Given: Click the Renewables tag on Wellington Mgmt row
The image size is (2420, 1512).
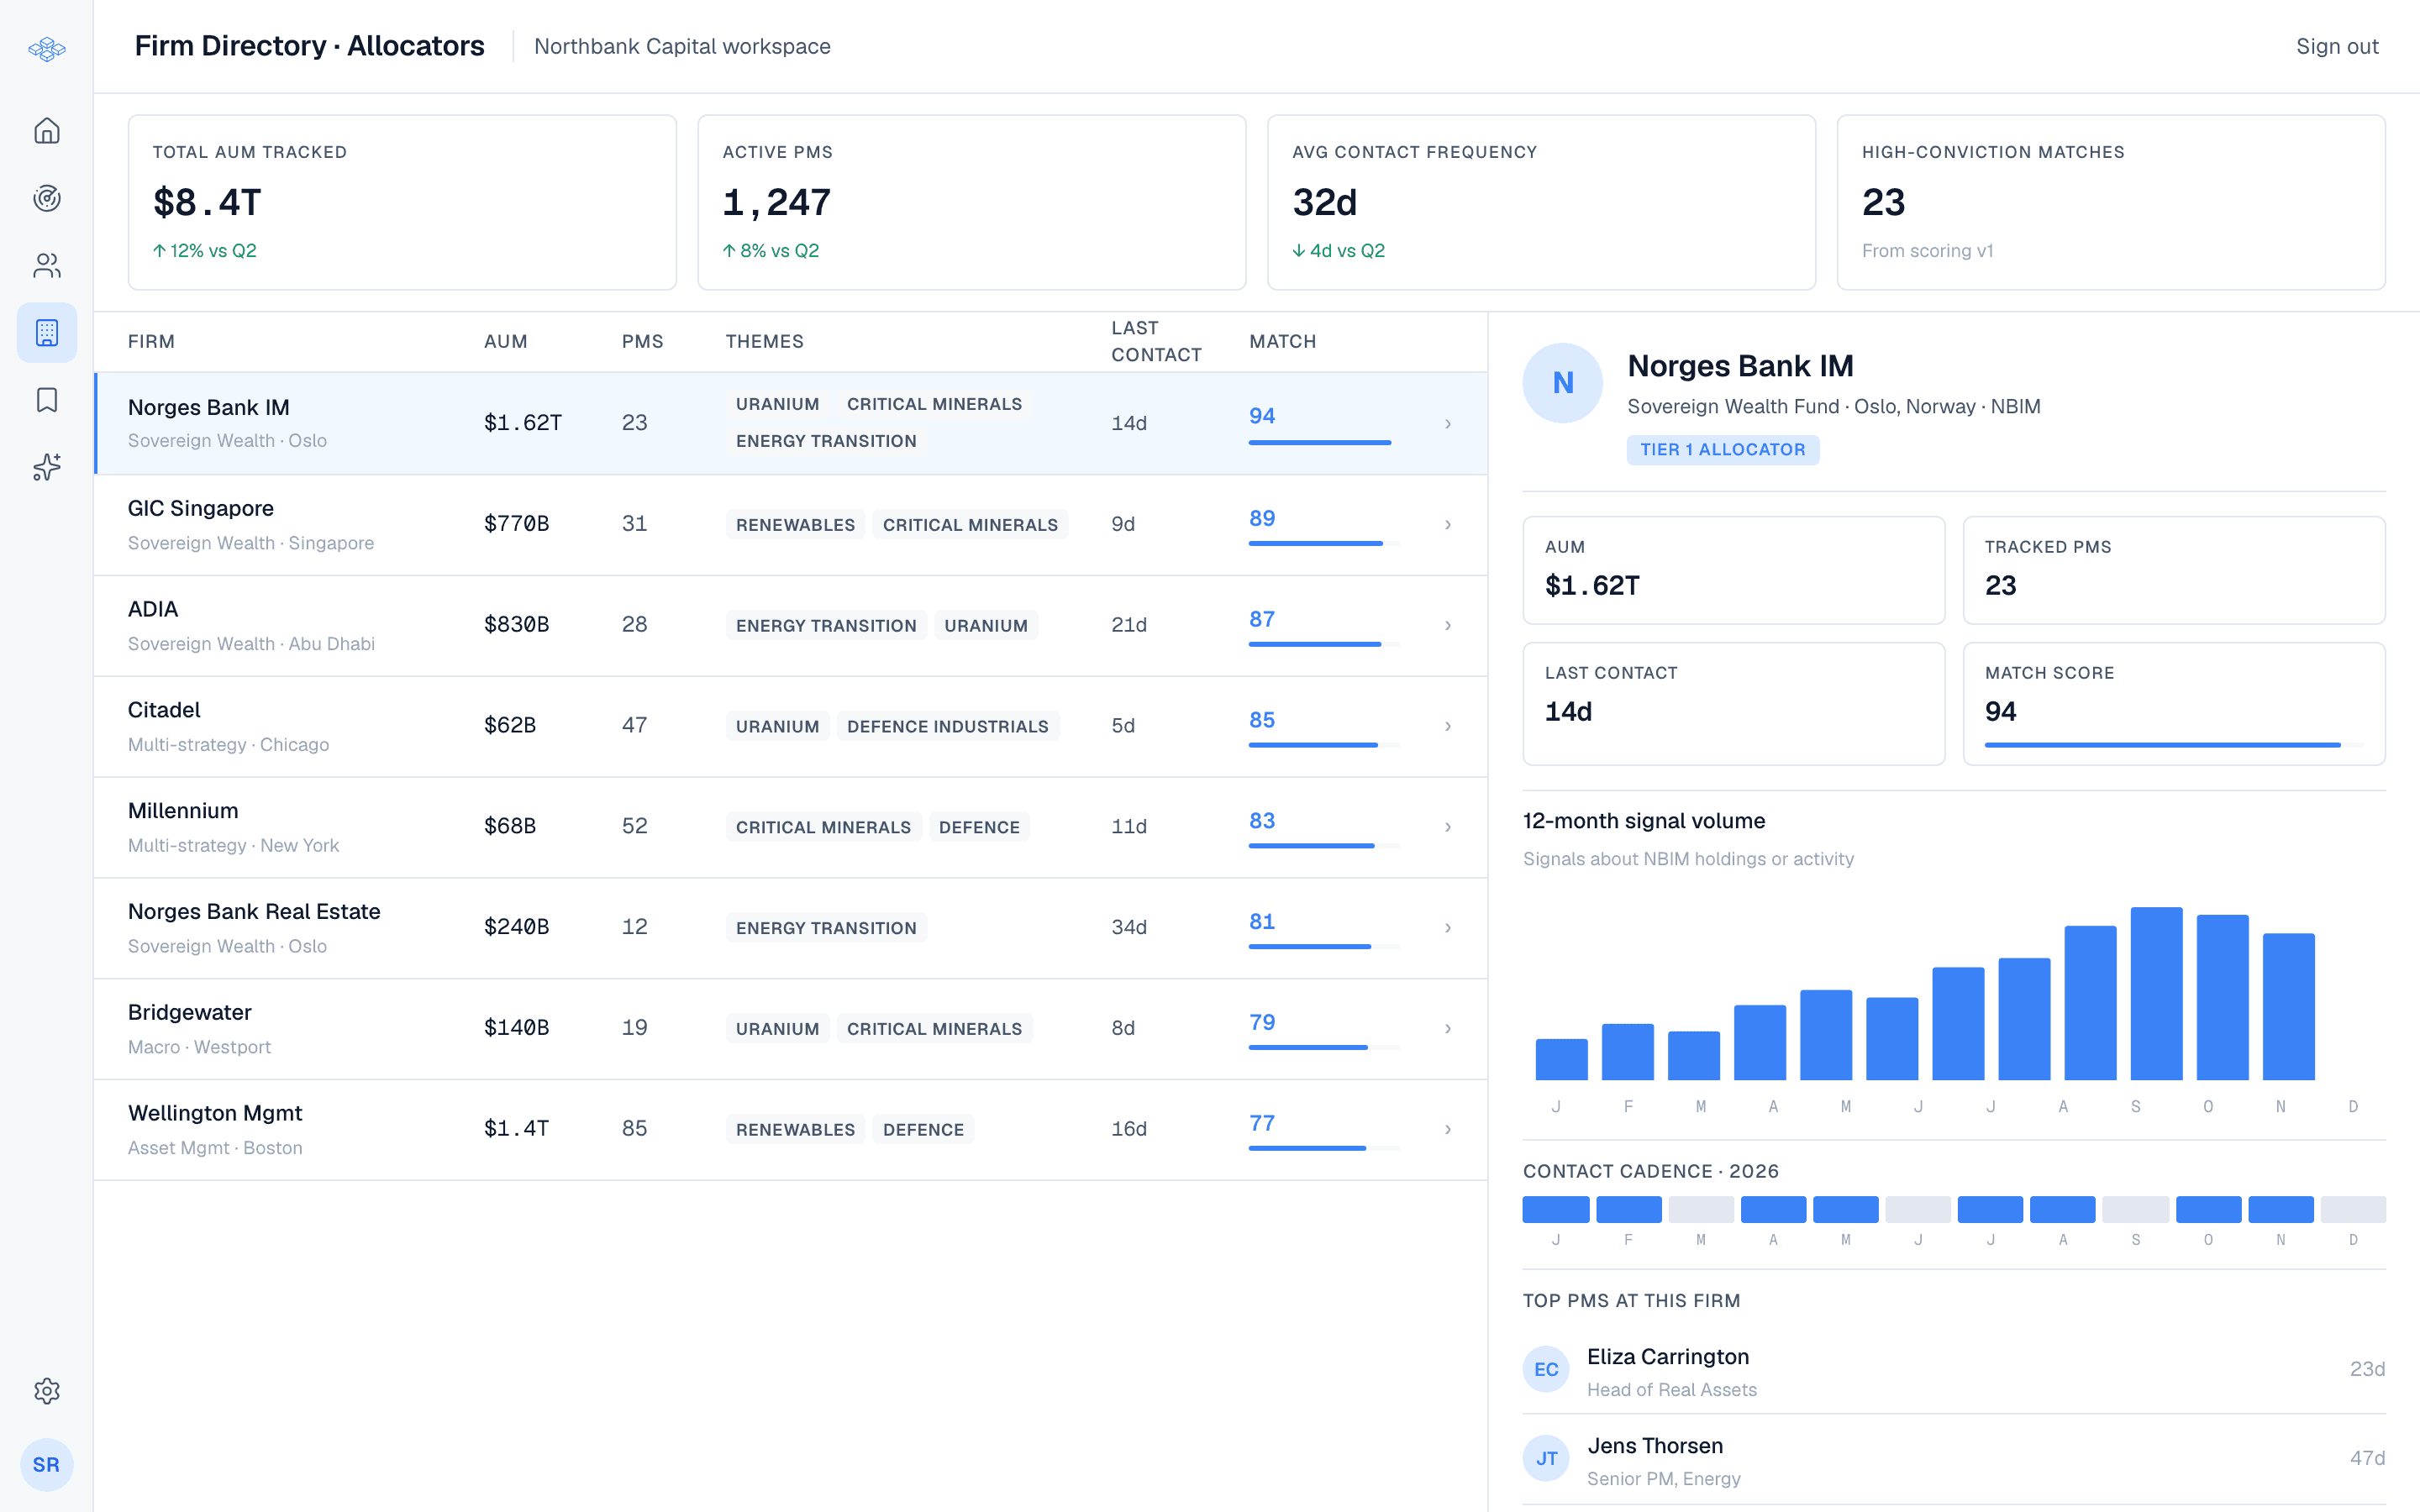Looking at the screenshot, I should (x=796, y=1130).
